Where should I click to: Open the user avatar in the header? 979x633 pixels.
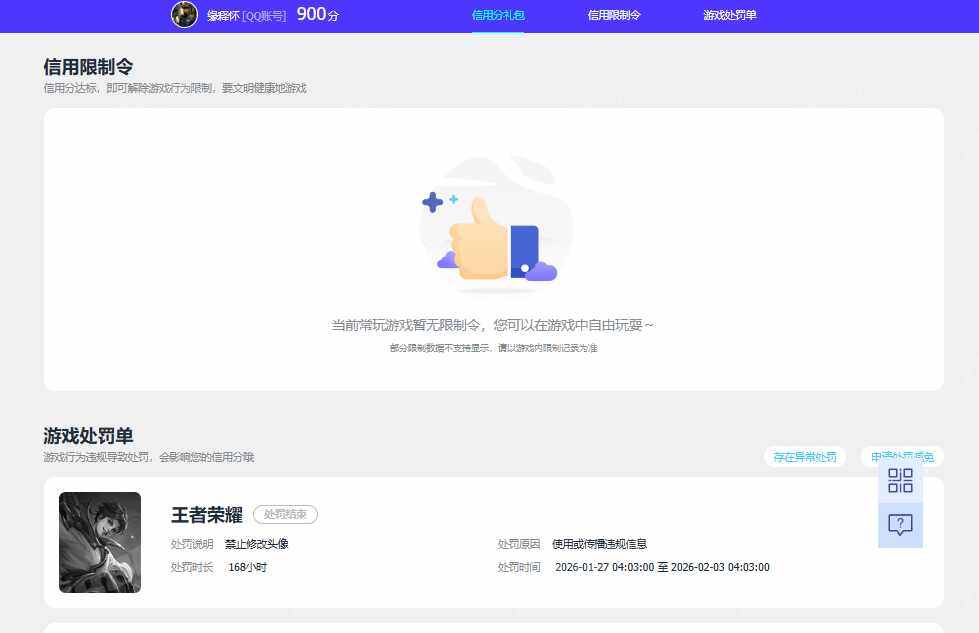pos(184,14)
